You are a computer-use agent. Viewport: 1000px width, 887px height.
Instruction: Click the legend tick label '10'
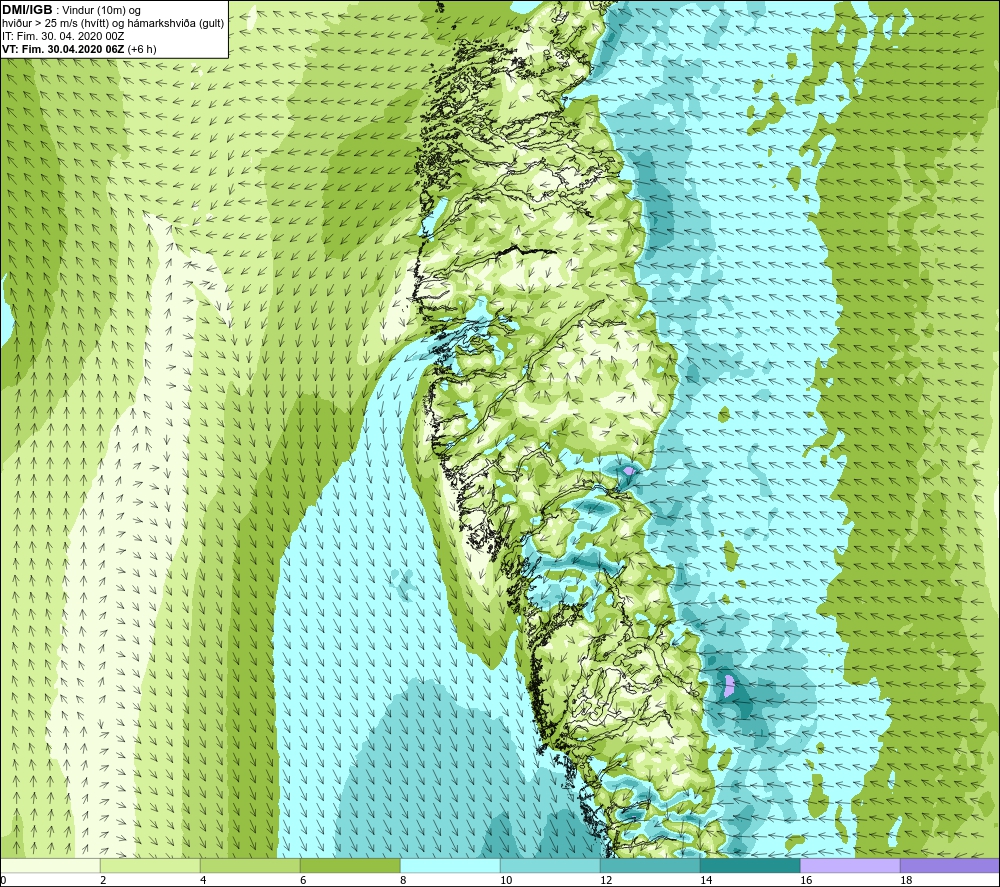(x=506, y=880)
